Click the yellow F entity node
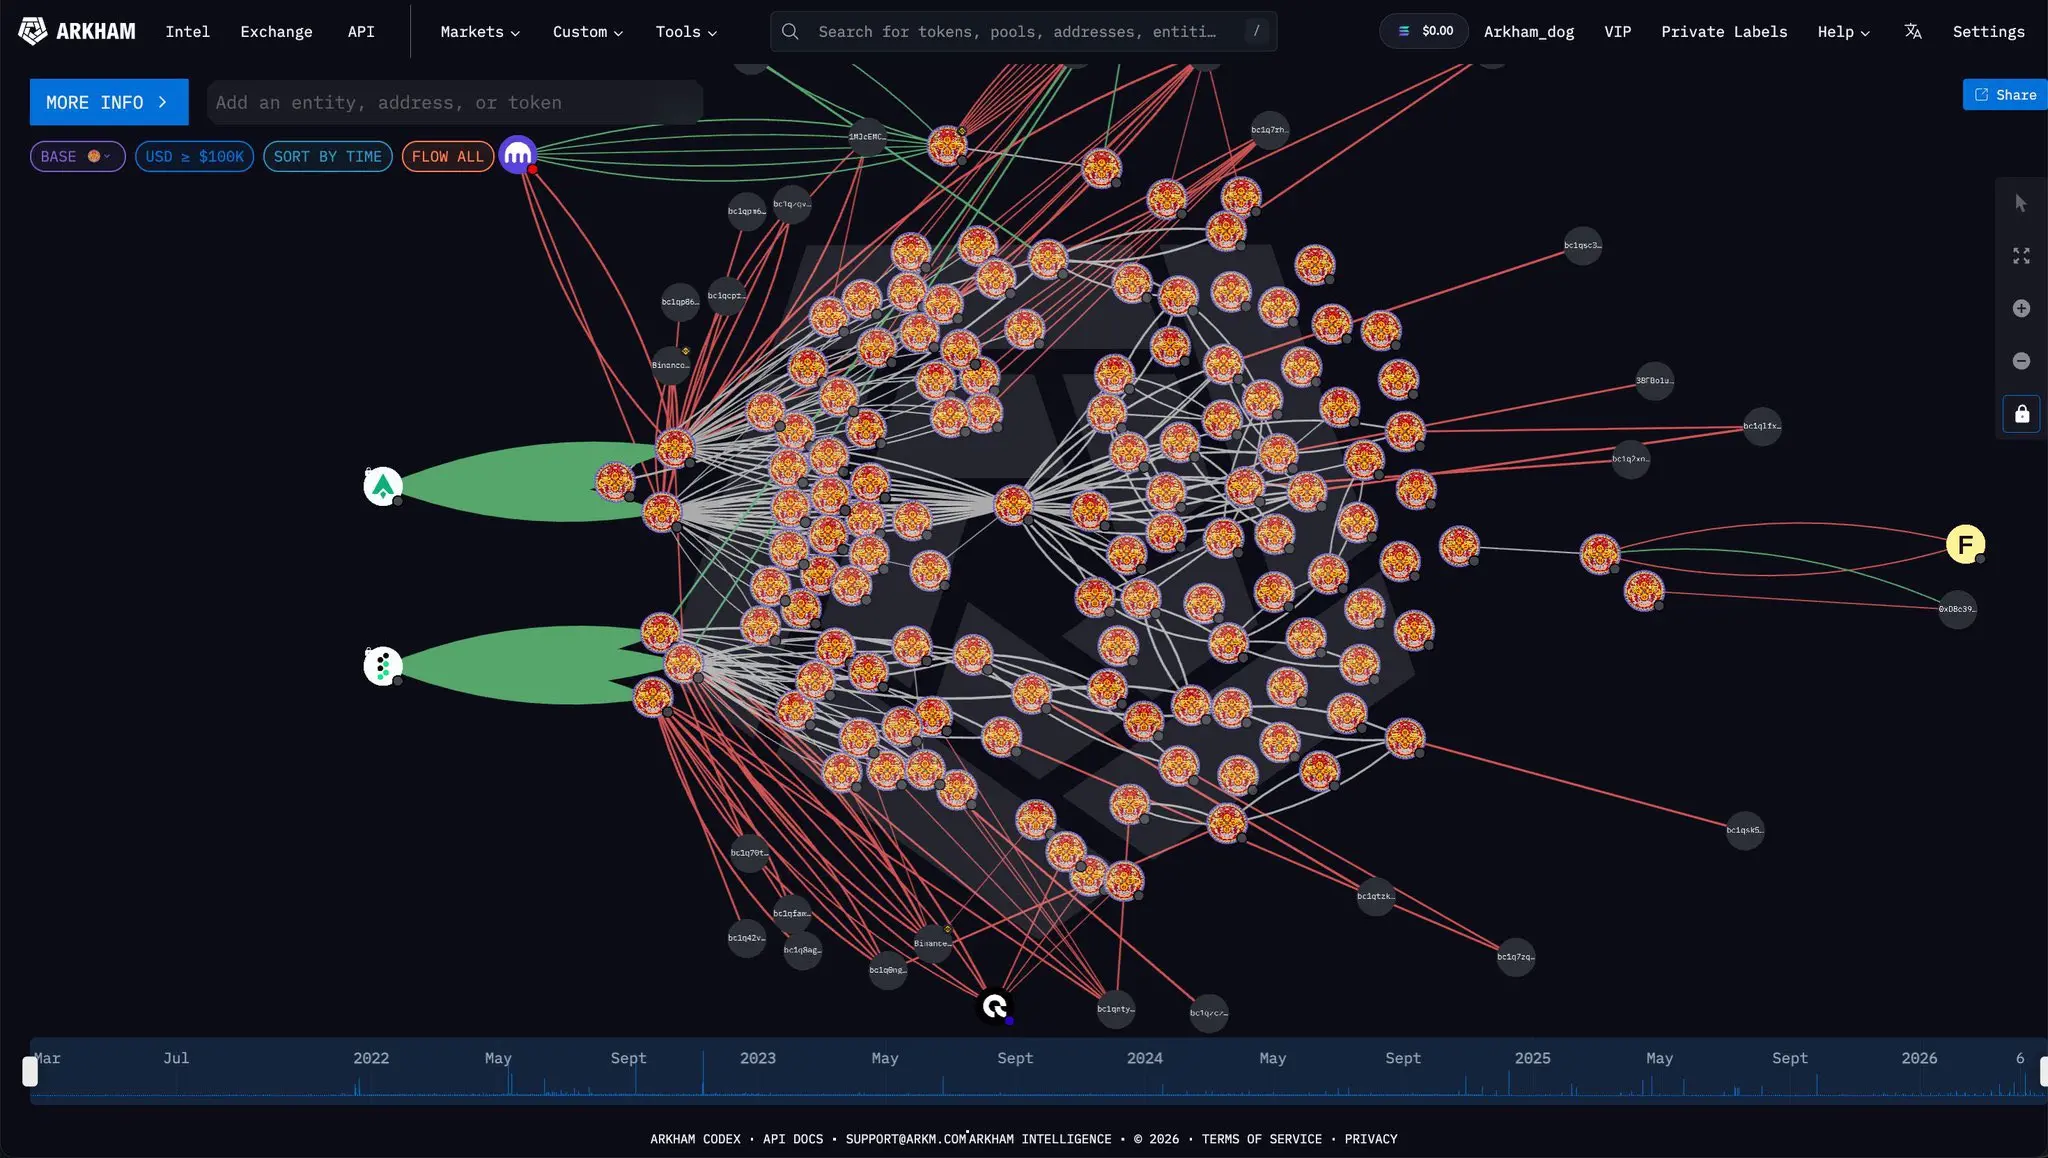The image size is (2048, 1158). [1965, 544]
